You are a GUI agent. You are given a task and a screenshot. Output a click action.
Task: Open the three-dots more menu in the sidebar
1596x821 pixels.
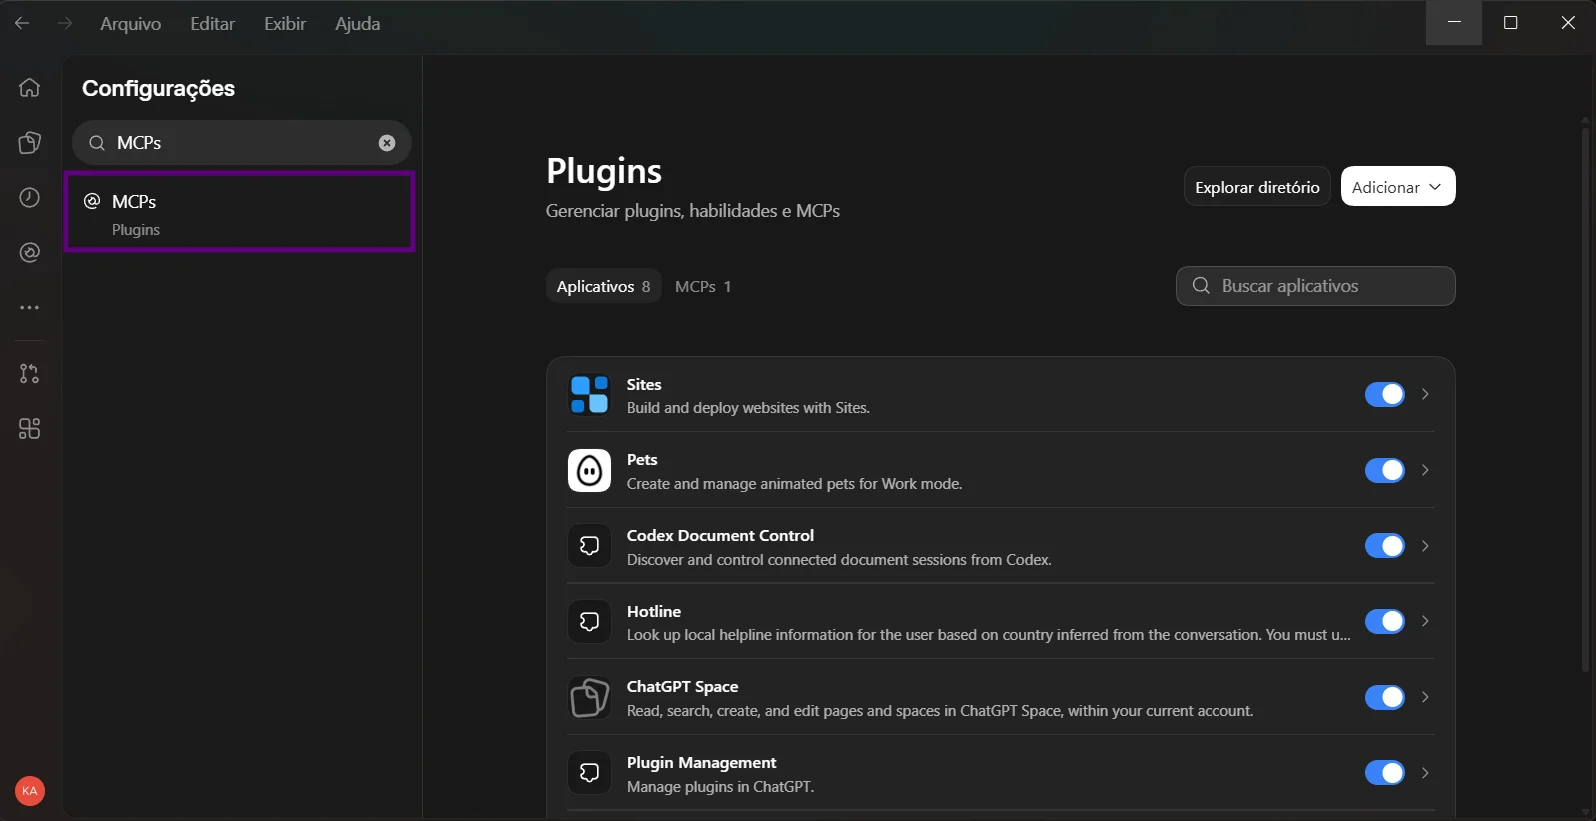[x=29, y=307]
